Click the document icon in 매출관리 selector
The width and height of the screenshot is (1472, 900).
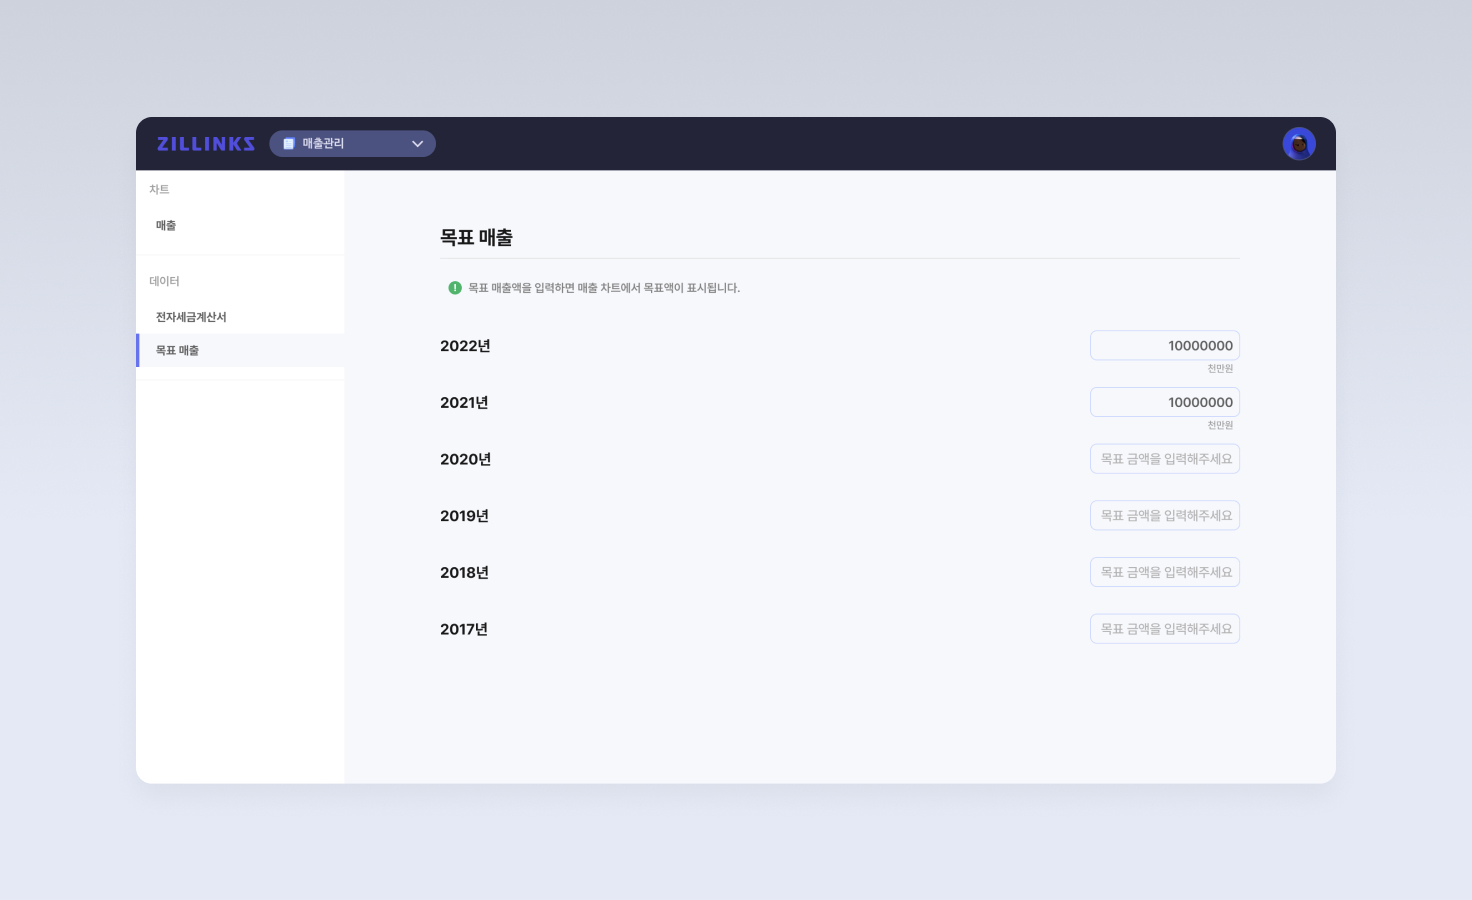[289, 144]
